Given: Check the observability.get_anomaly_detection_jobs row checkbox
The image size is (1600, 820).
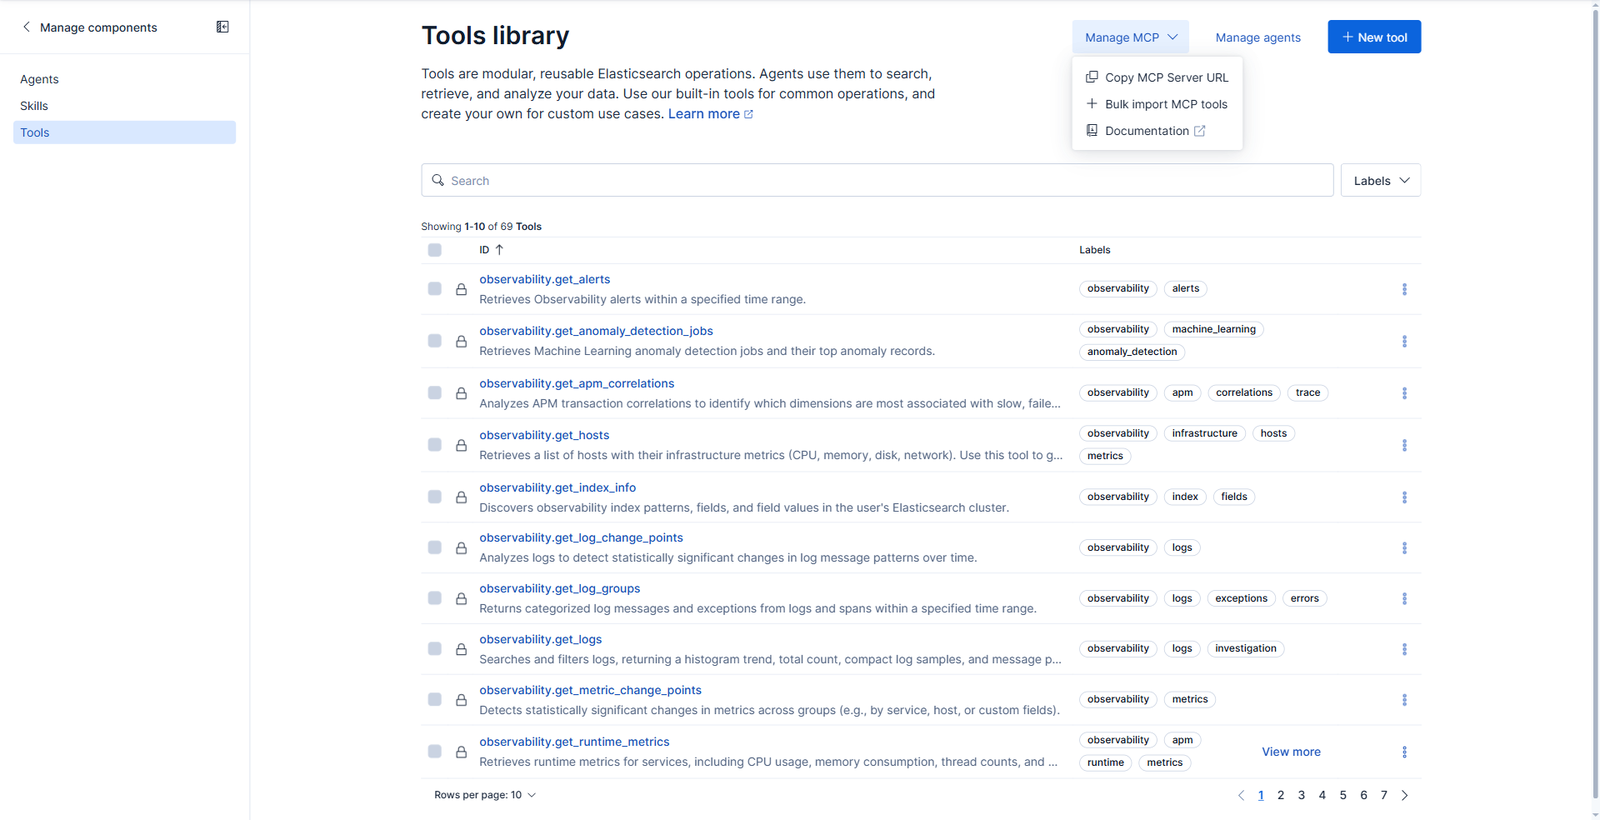Looking at the screenshot, I should [434, 340].
